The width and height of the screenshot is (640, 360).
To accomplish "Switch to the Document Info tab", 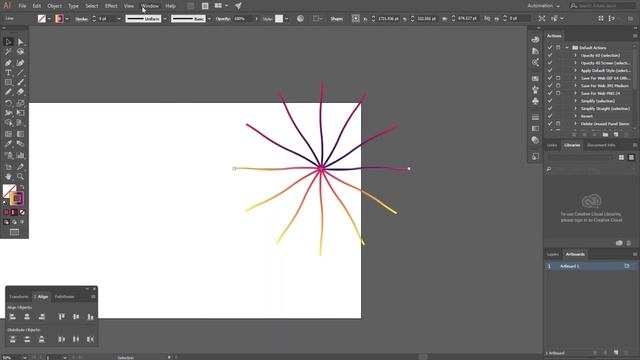I will pyautogui.click(x=601, y=145).
